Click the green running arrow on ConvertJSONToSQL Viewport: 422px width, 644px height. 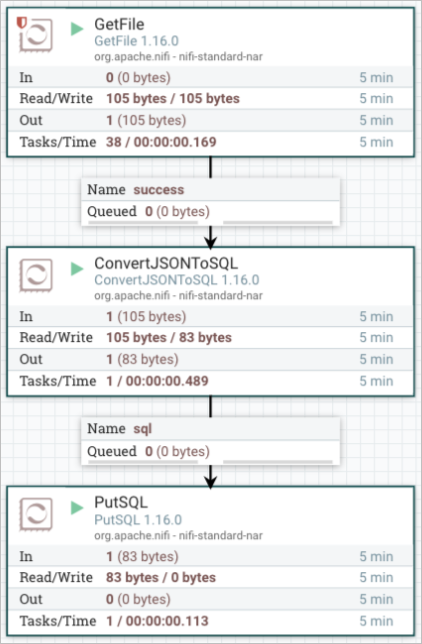tap(77, 269)
